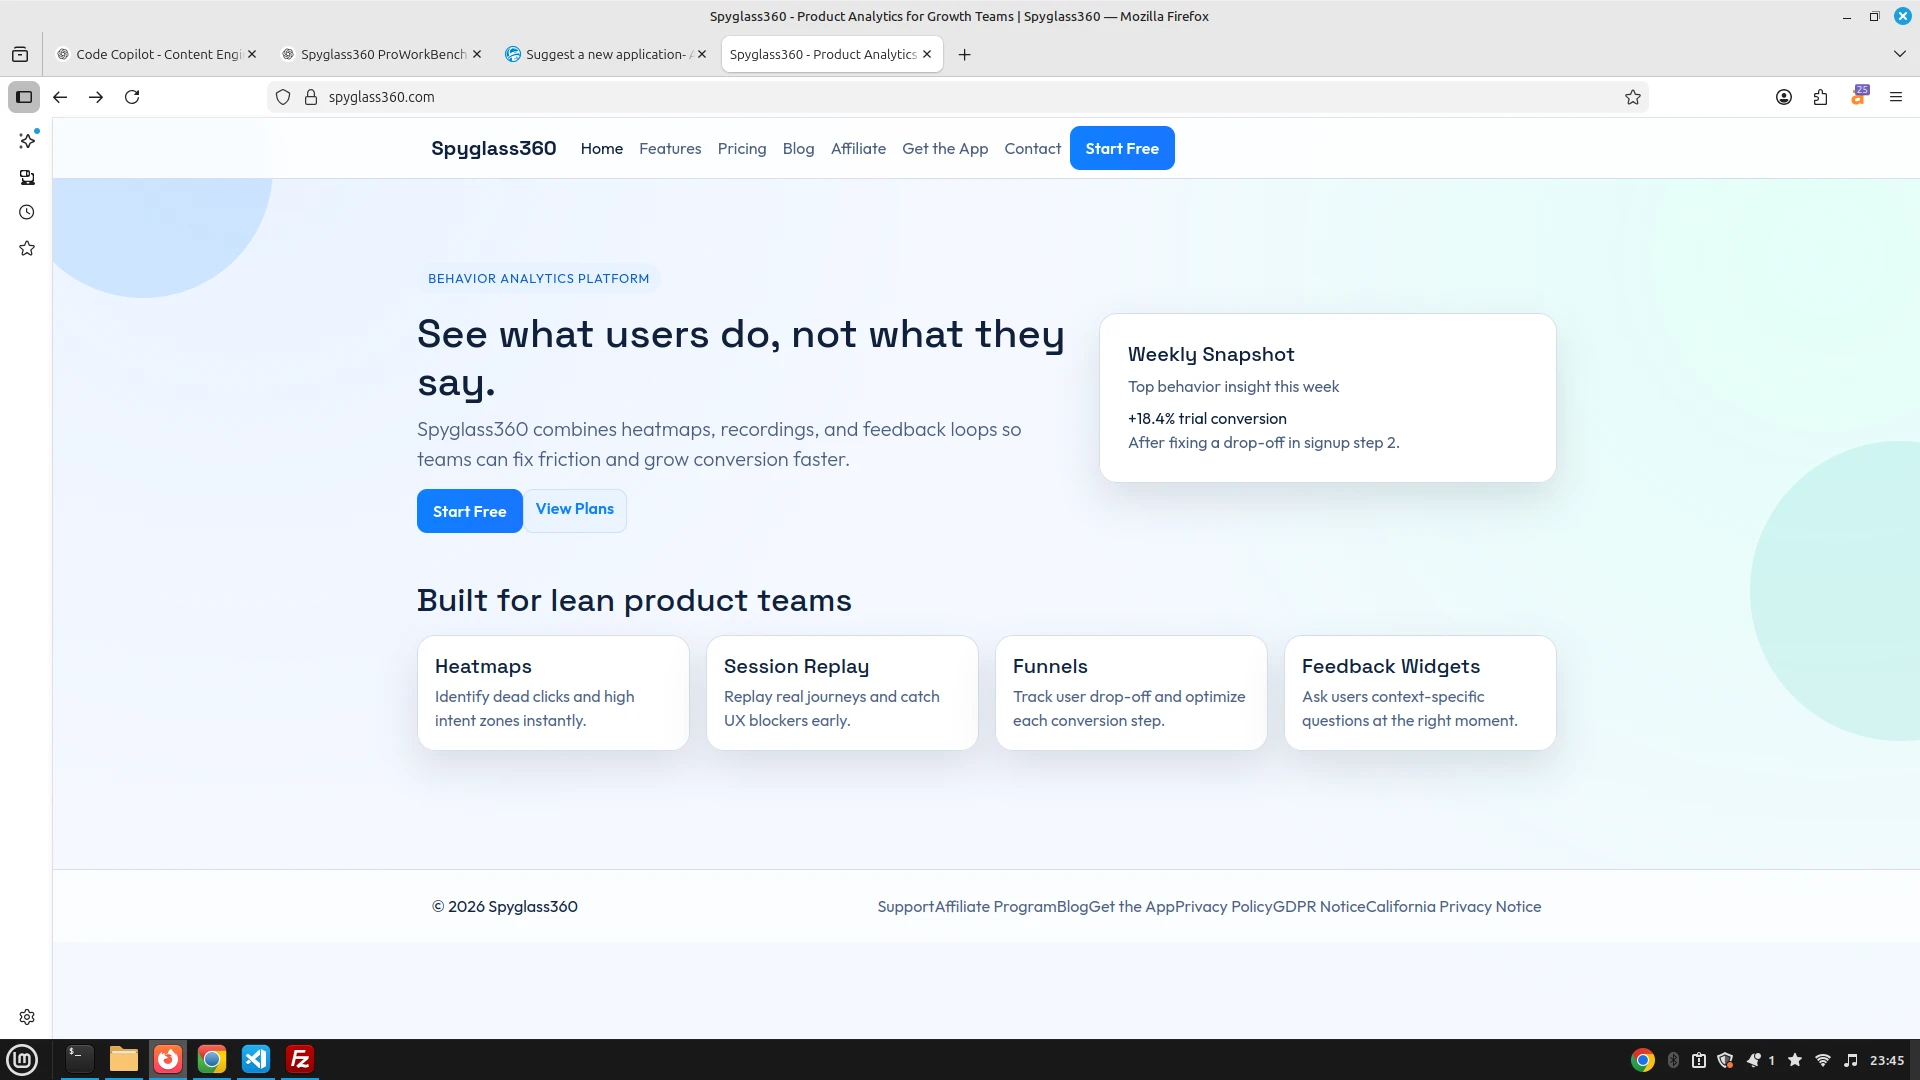Switch to Spyglass360 ProWorkBench tab
The width and height of the screenshot is (1920, 1080).
[x=383, y=54]
